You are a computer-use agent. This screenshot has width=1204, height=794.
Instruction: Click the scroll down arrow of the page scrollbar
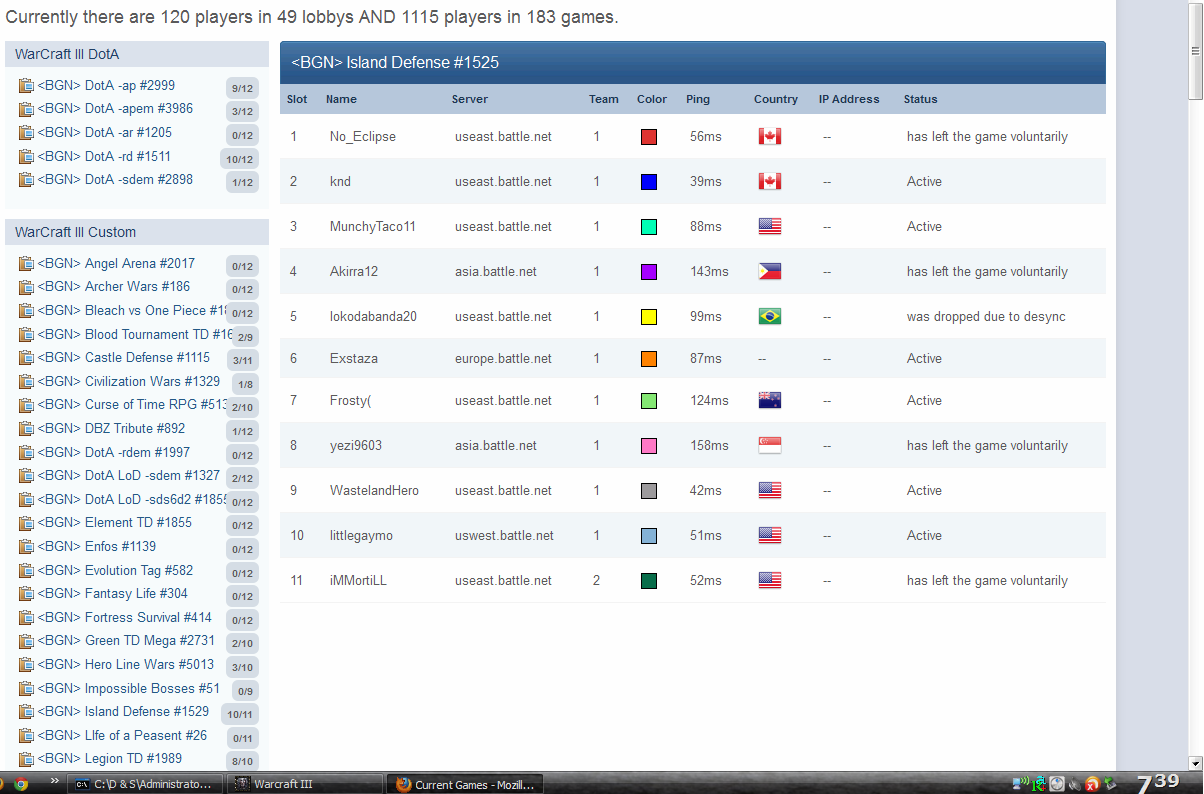tap(1195, 762)
